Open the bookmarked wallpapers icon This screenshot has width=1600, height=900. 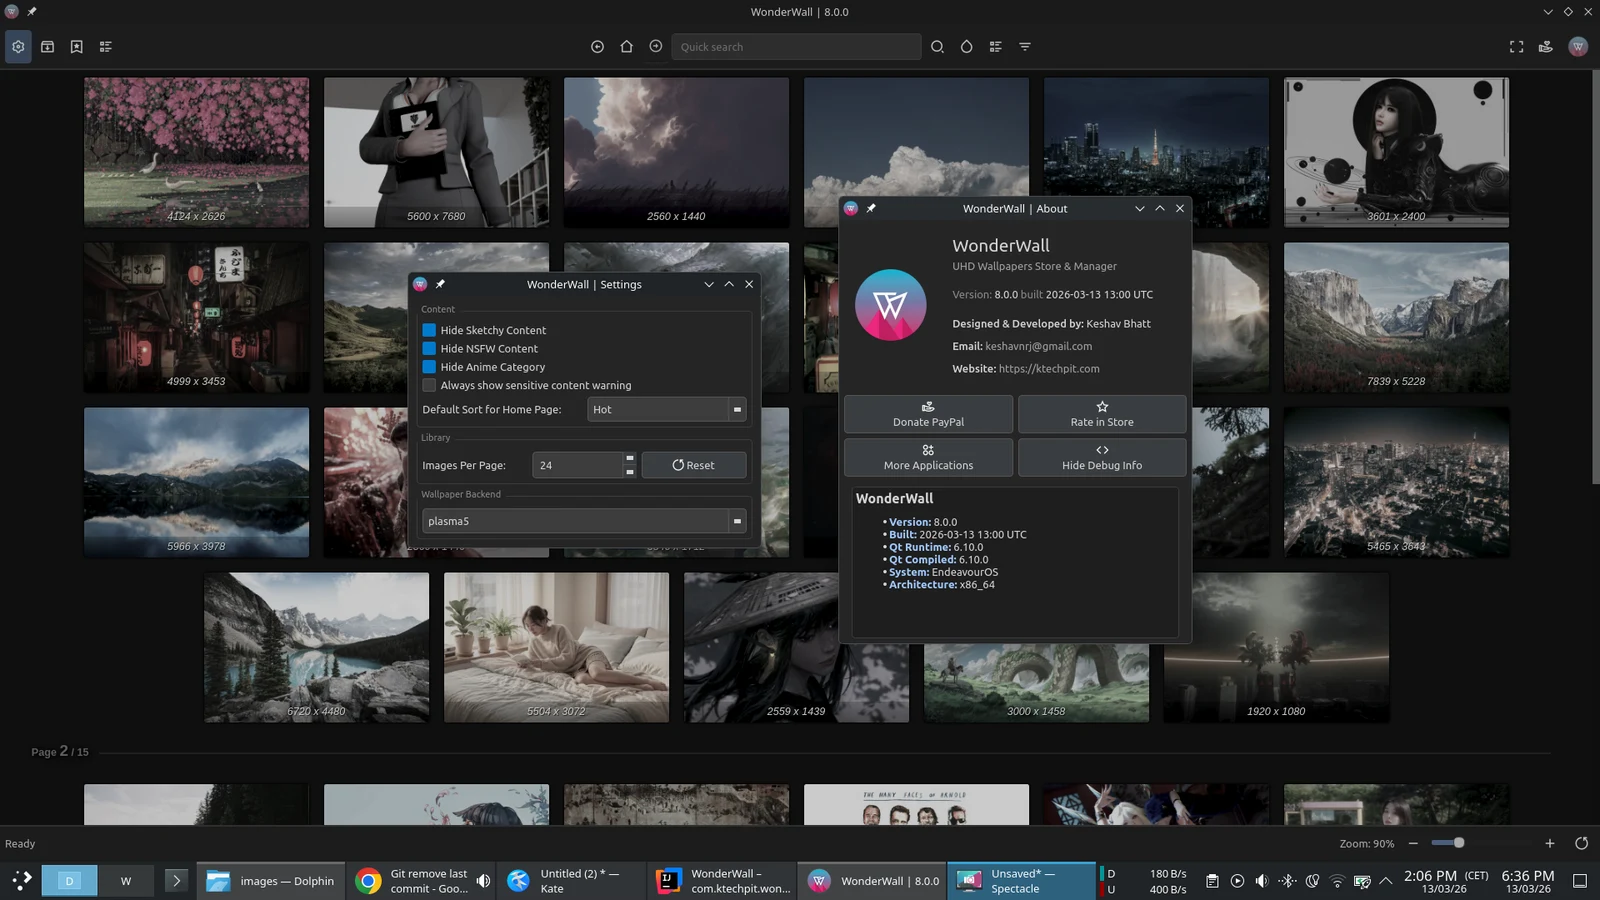click(76, 47)
